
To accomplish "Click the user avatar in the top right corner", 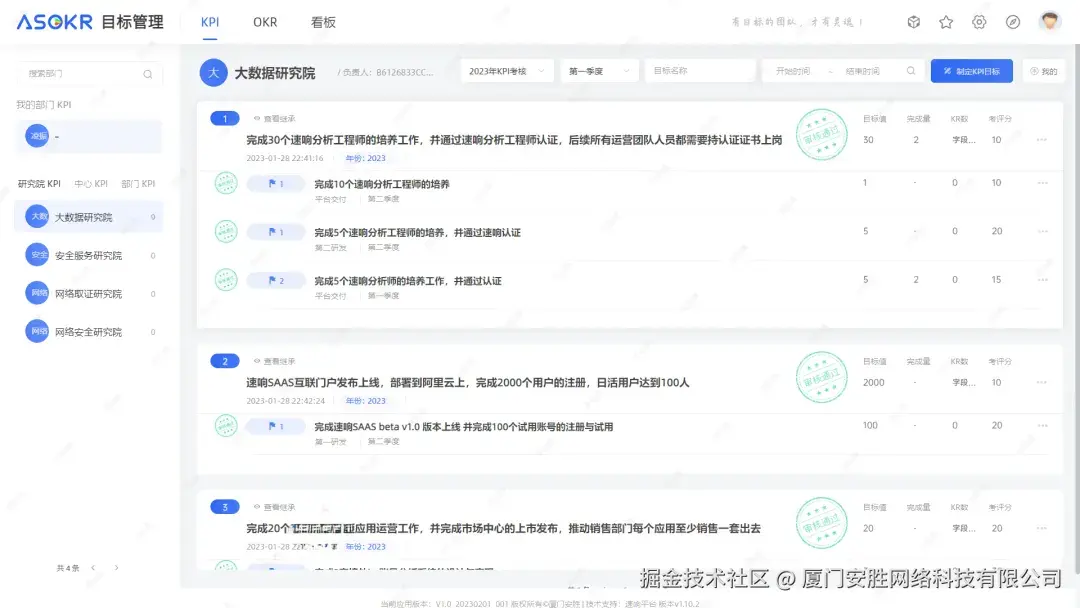I will click(1049, 22).
